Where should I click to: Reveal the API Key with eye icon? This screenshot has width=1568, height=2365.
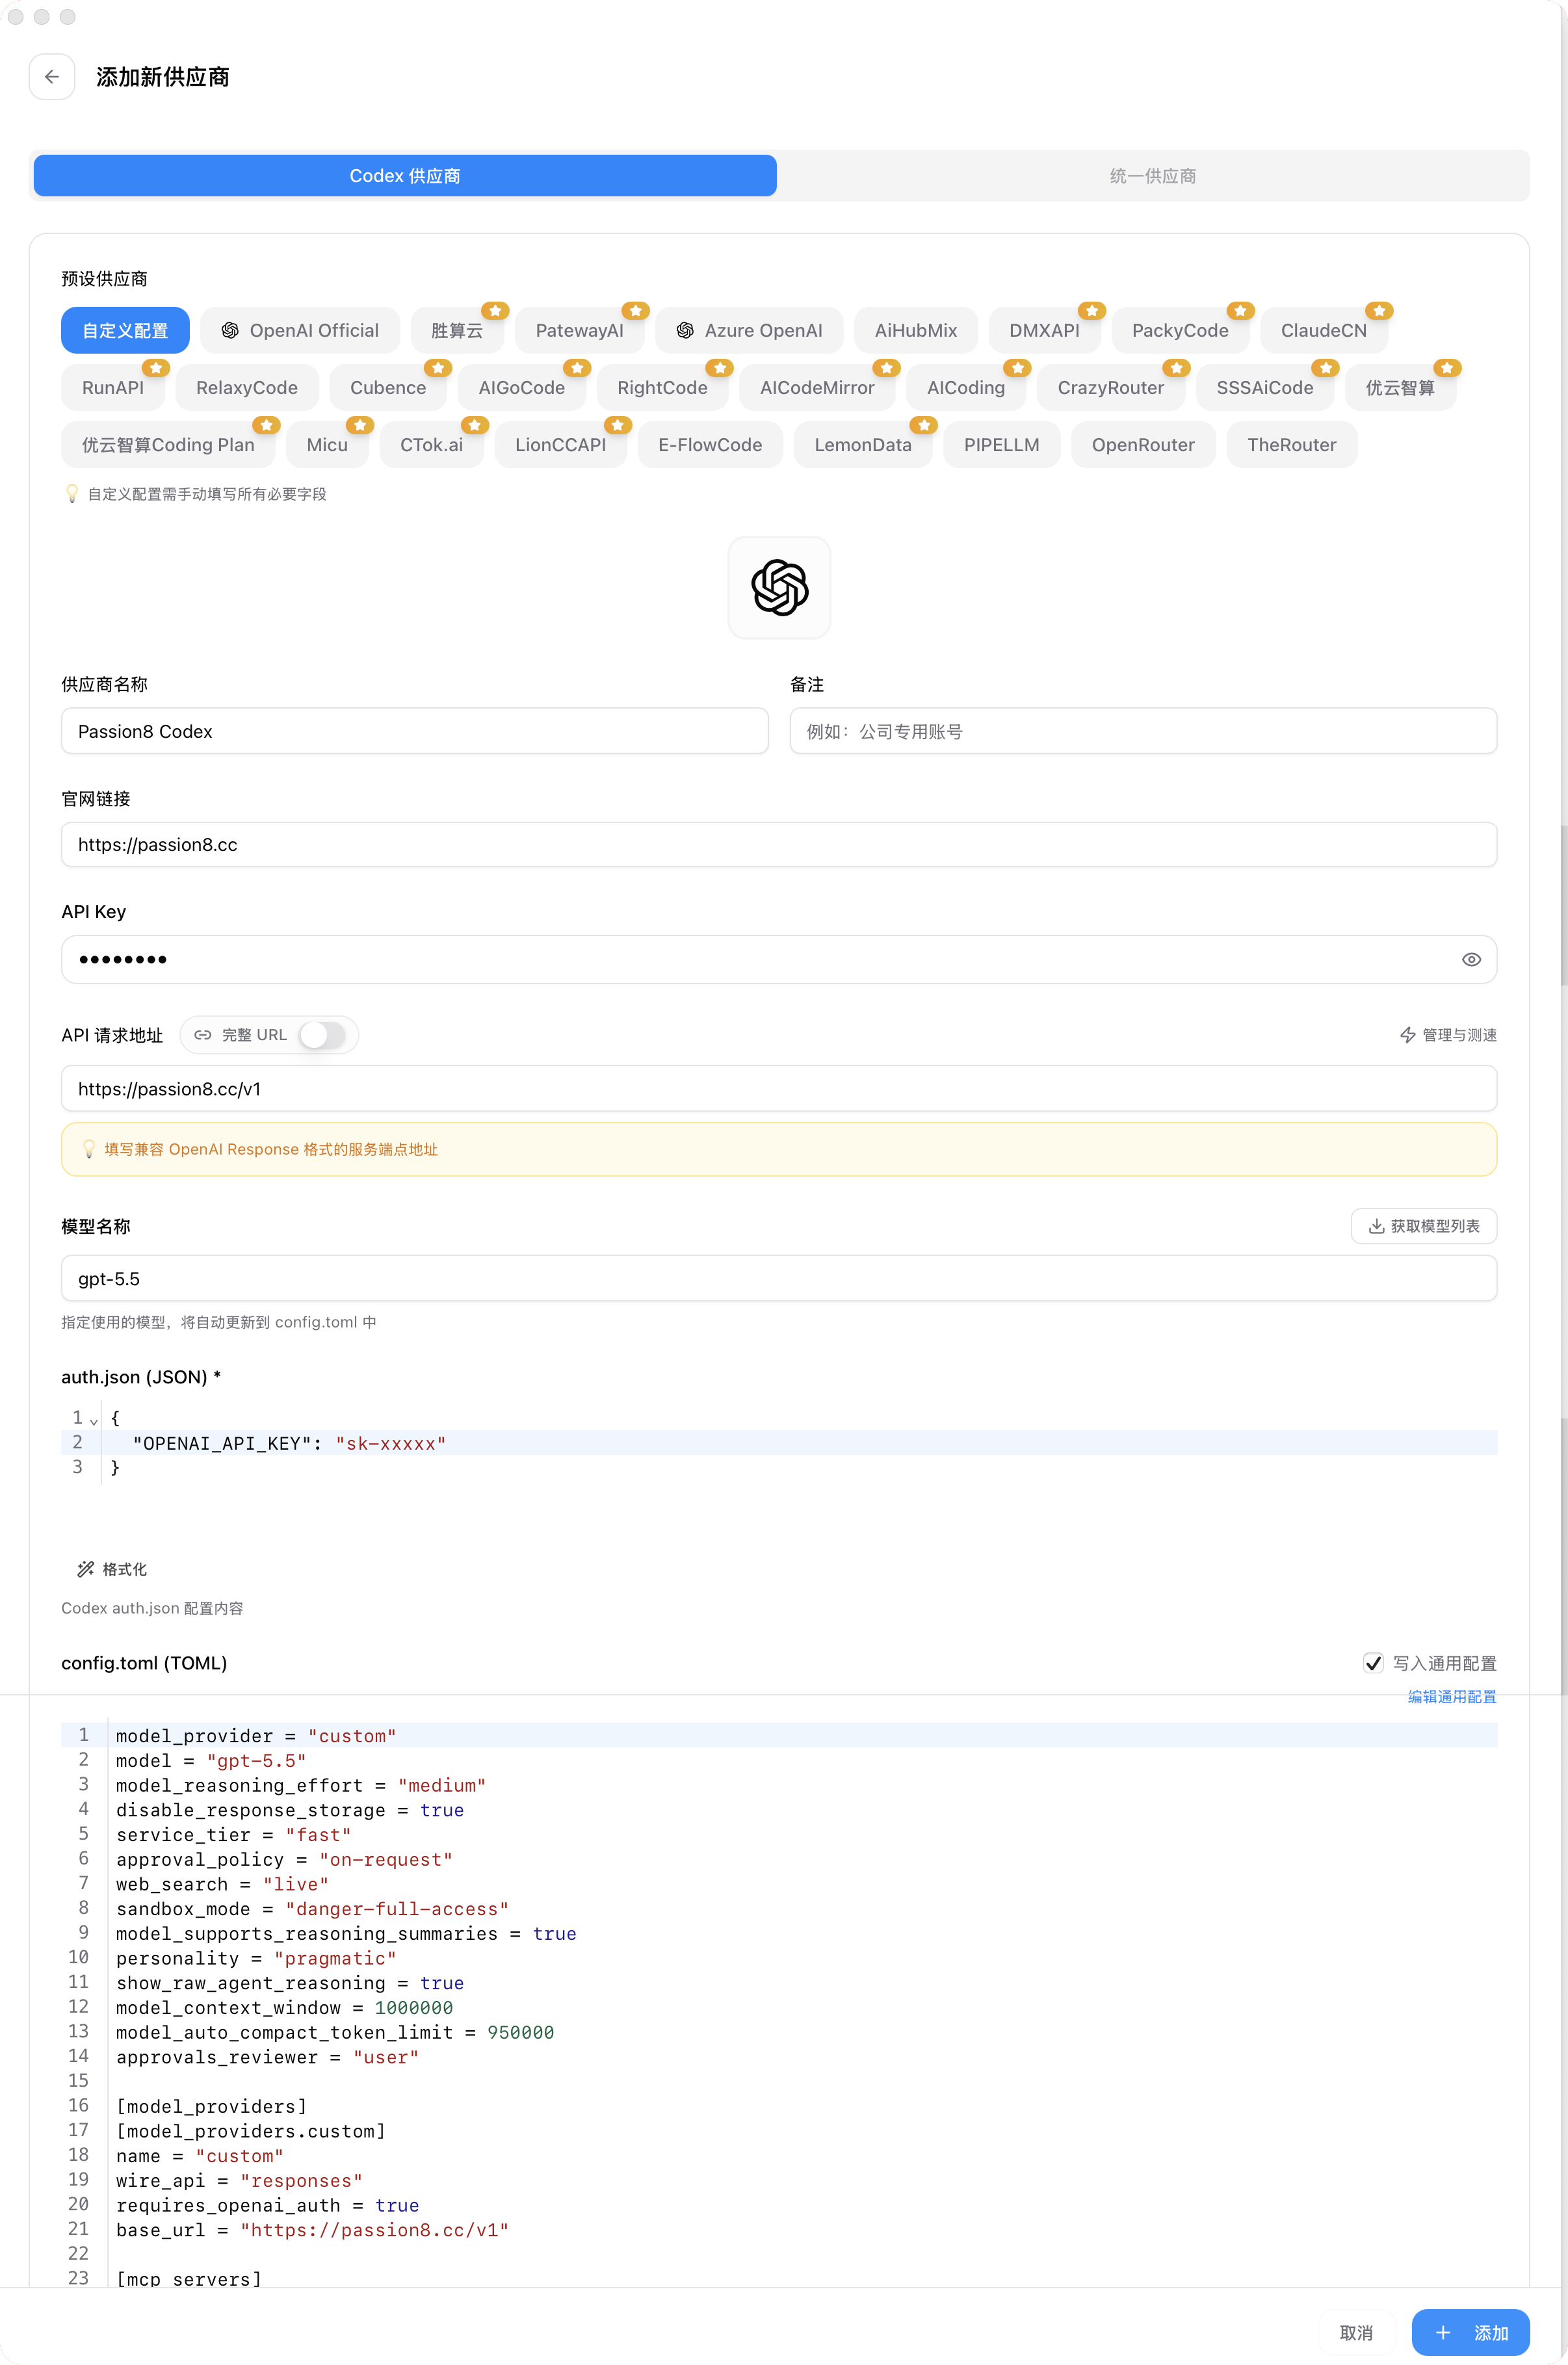[x=1471, y=959]
